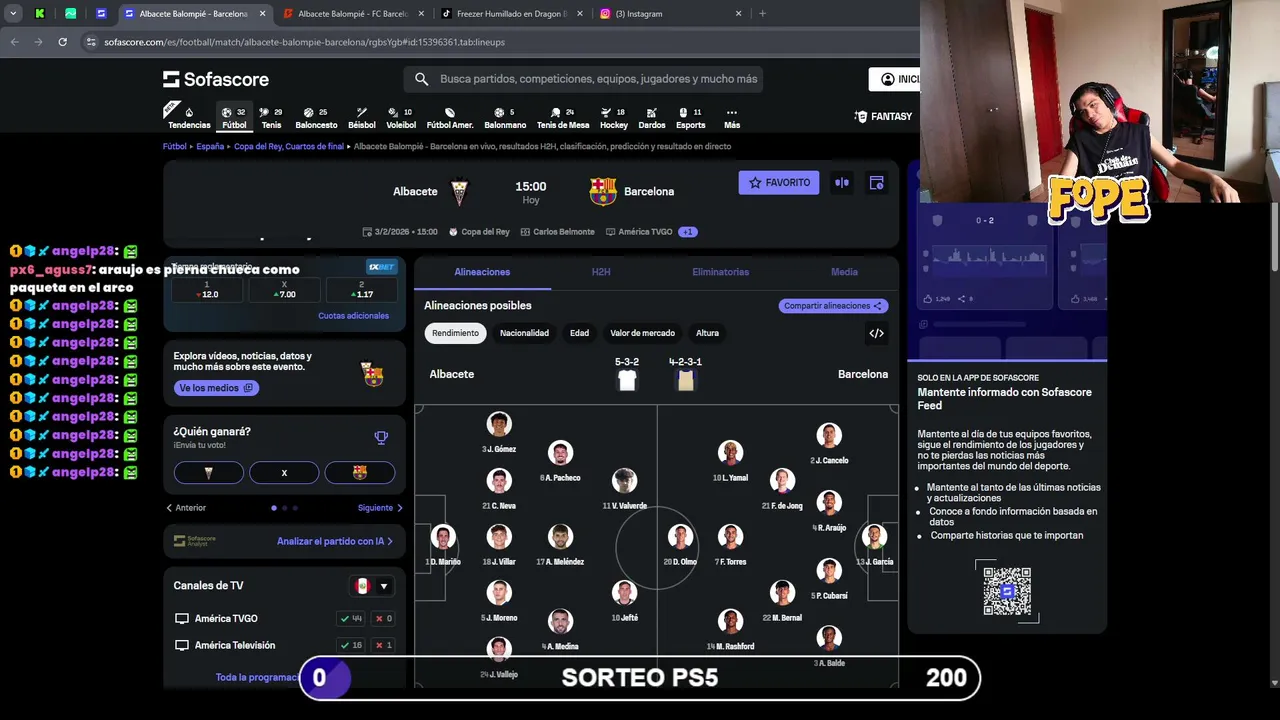Select the Rendimiento lineup filter
Viewport: 1280px width, 720px height.
point(455,333)
